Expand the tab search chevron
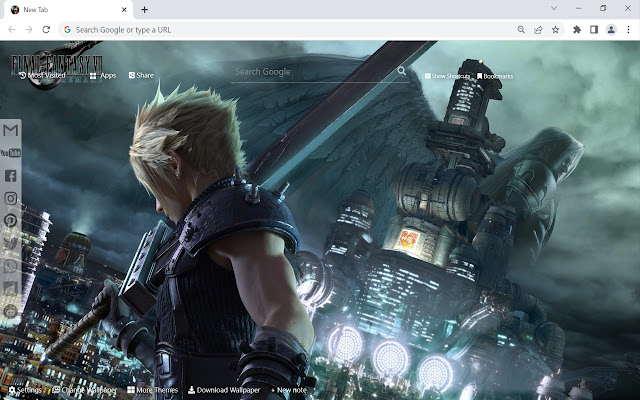Screen dimensions: 640x400 coord(554,8)
